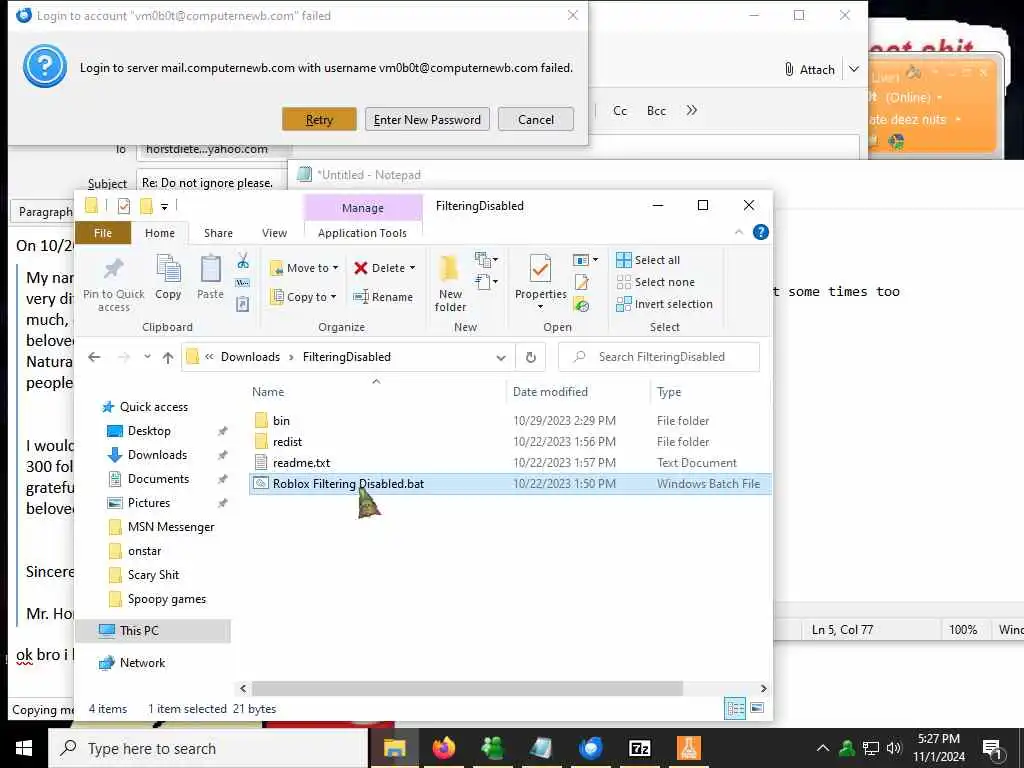Click Retry in the login failed dialog

click(x=319, y=120)
